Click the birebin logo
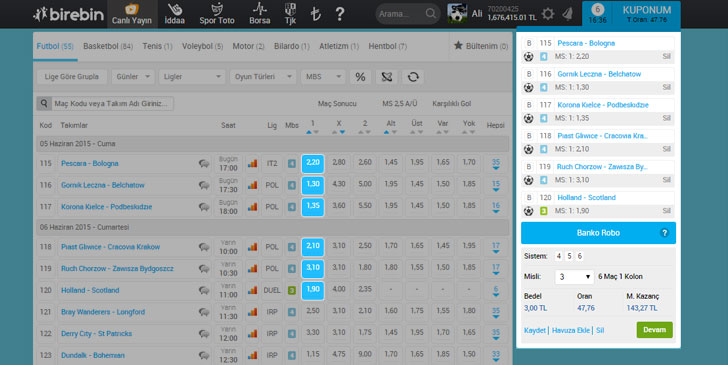Screen dimensions: 728x365 68,14
